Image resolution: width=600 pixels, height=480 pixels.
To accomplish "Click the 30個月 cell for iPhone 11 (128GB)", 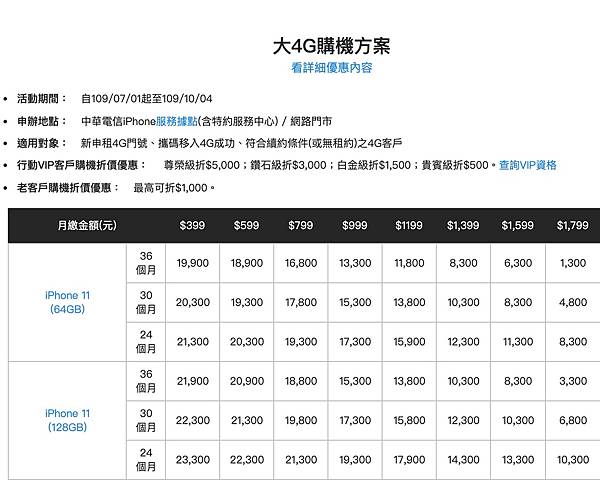I will (x=146, y=420).
